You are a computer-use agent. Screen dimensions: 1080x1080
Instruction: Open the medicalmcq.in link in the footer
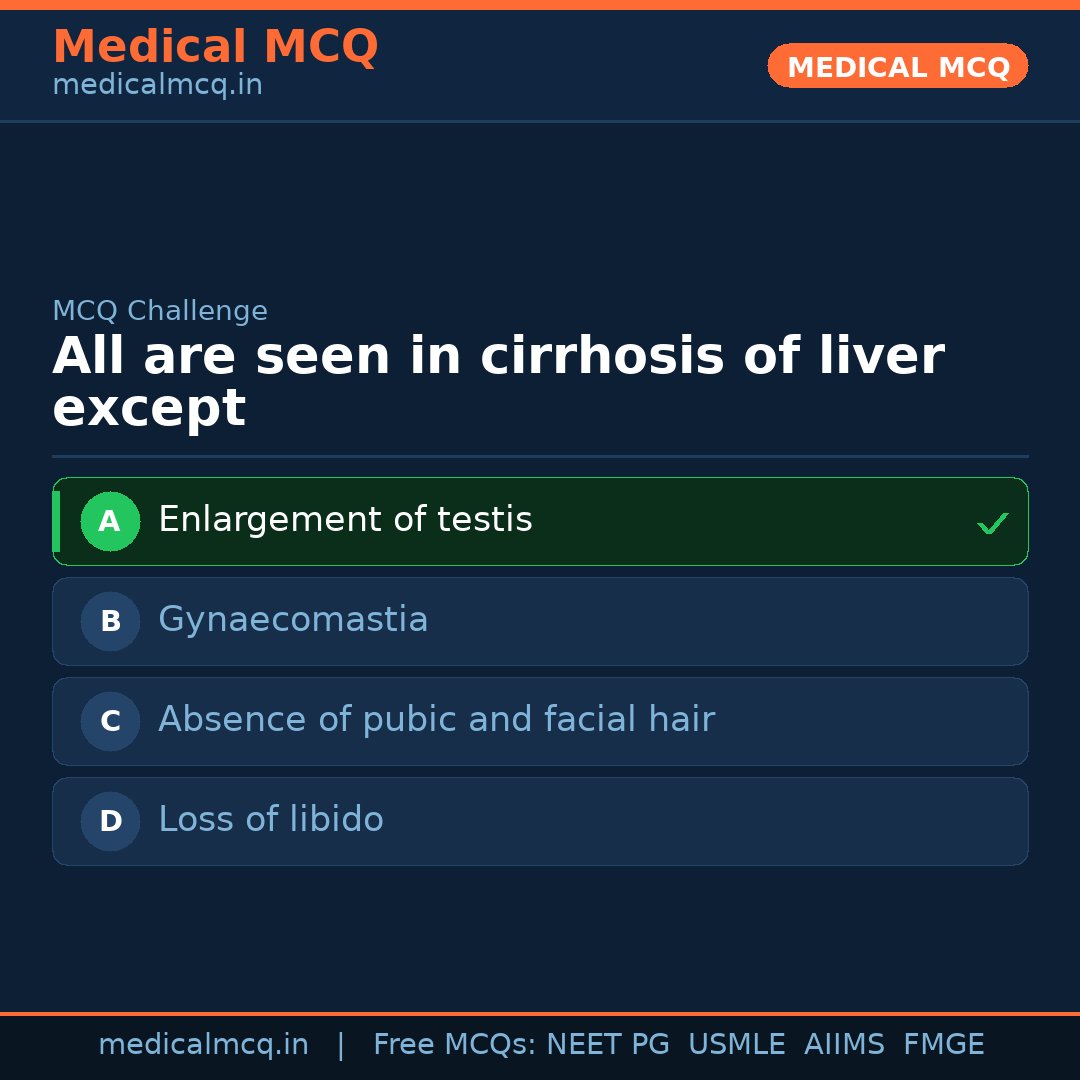203,1044
